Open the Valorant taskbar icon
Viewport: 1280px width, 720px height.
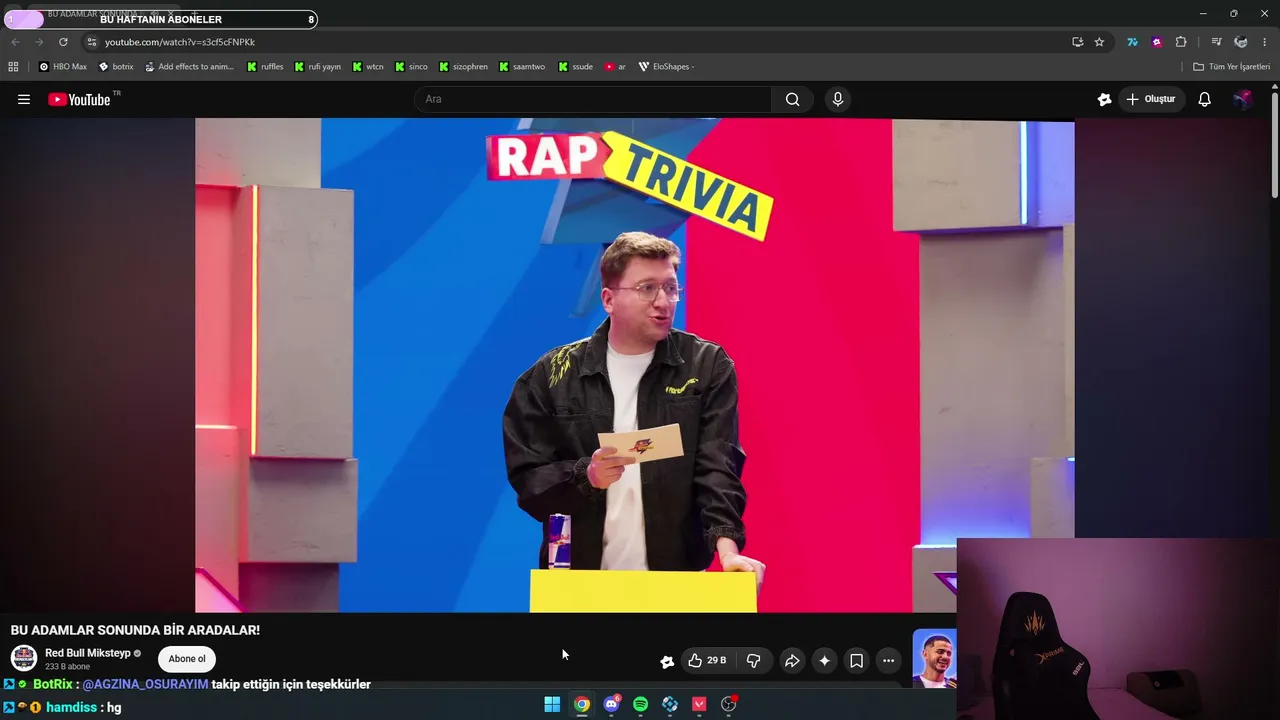699,704
